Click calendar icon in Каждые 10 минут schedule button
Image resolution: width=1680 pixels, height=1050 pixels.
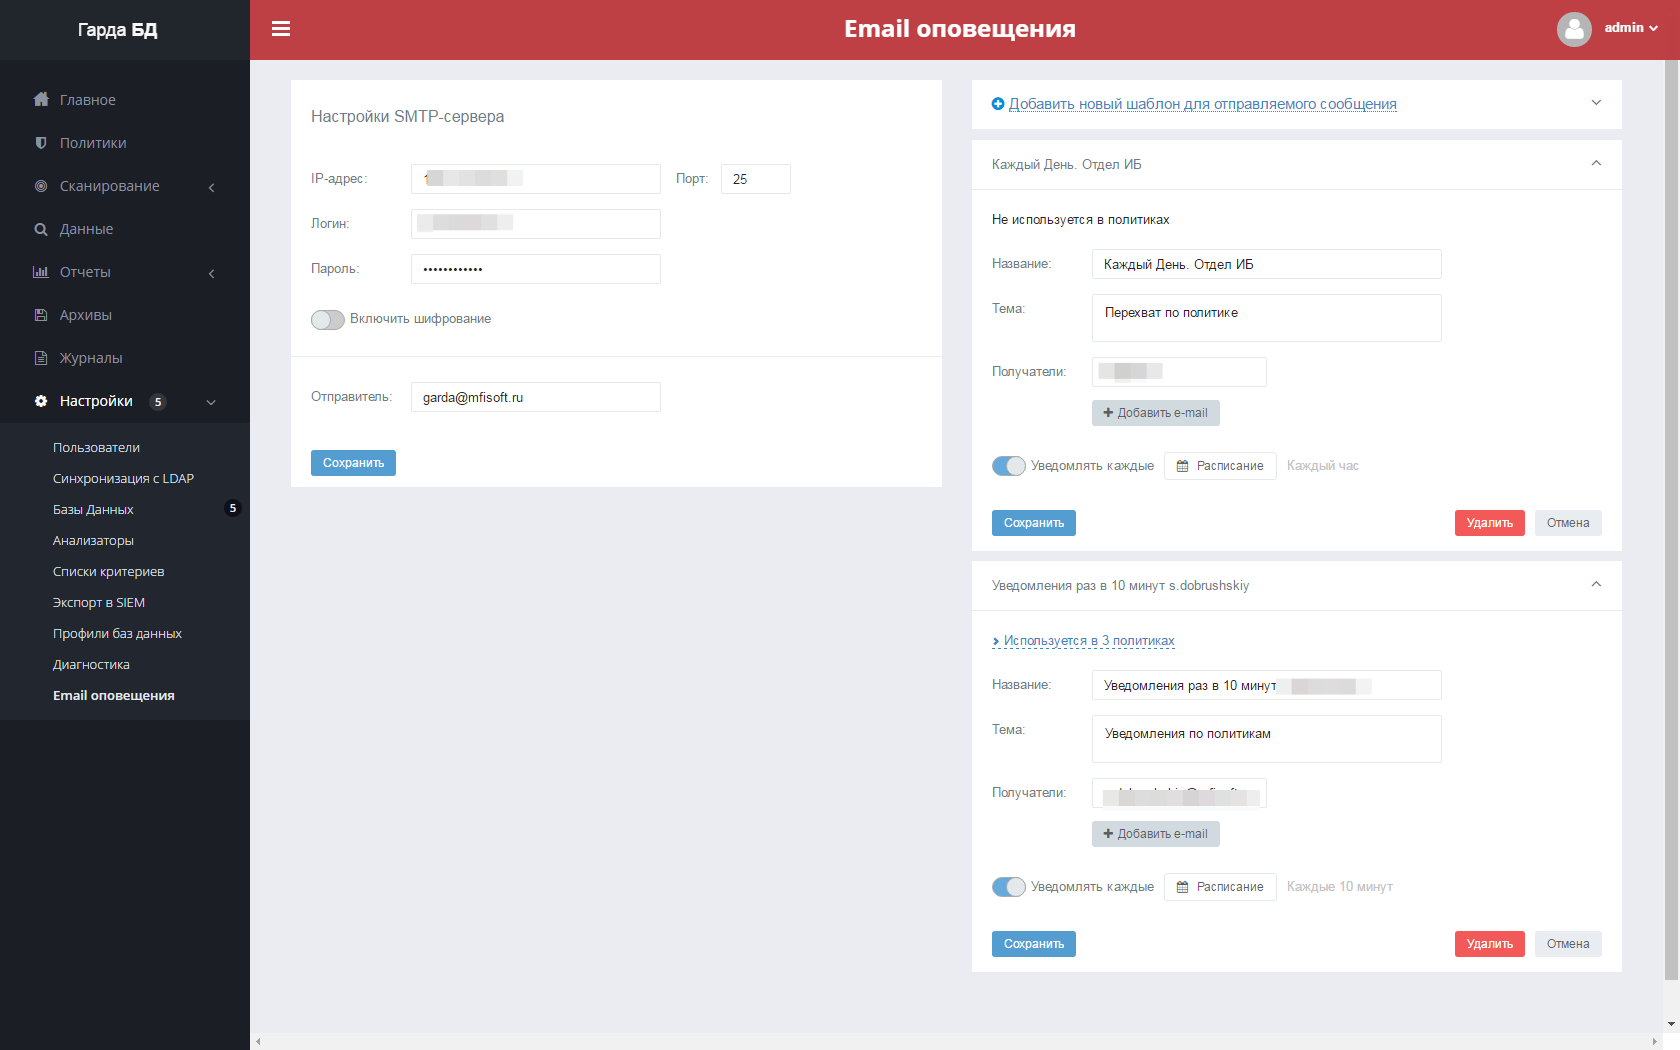click(1182, 887)
